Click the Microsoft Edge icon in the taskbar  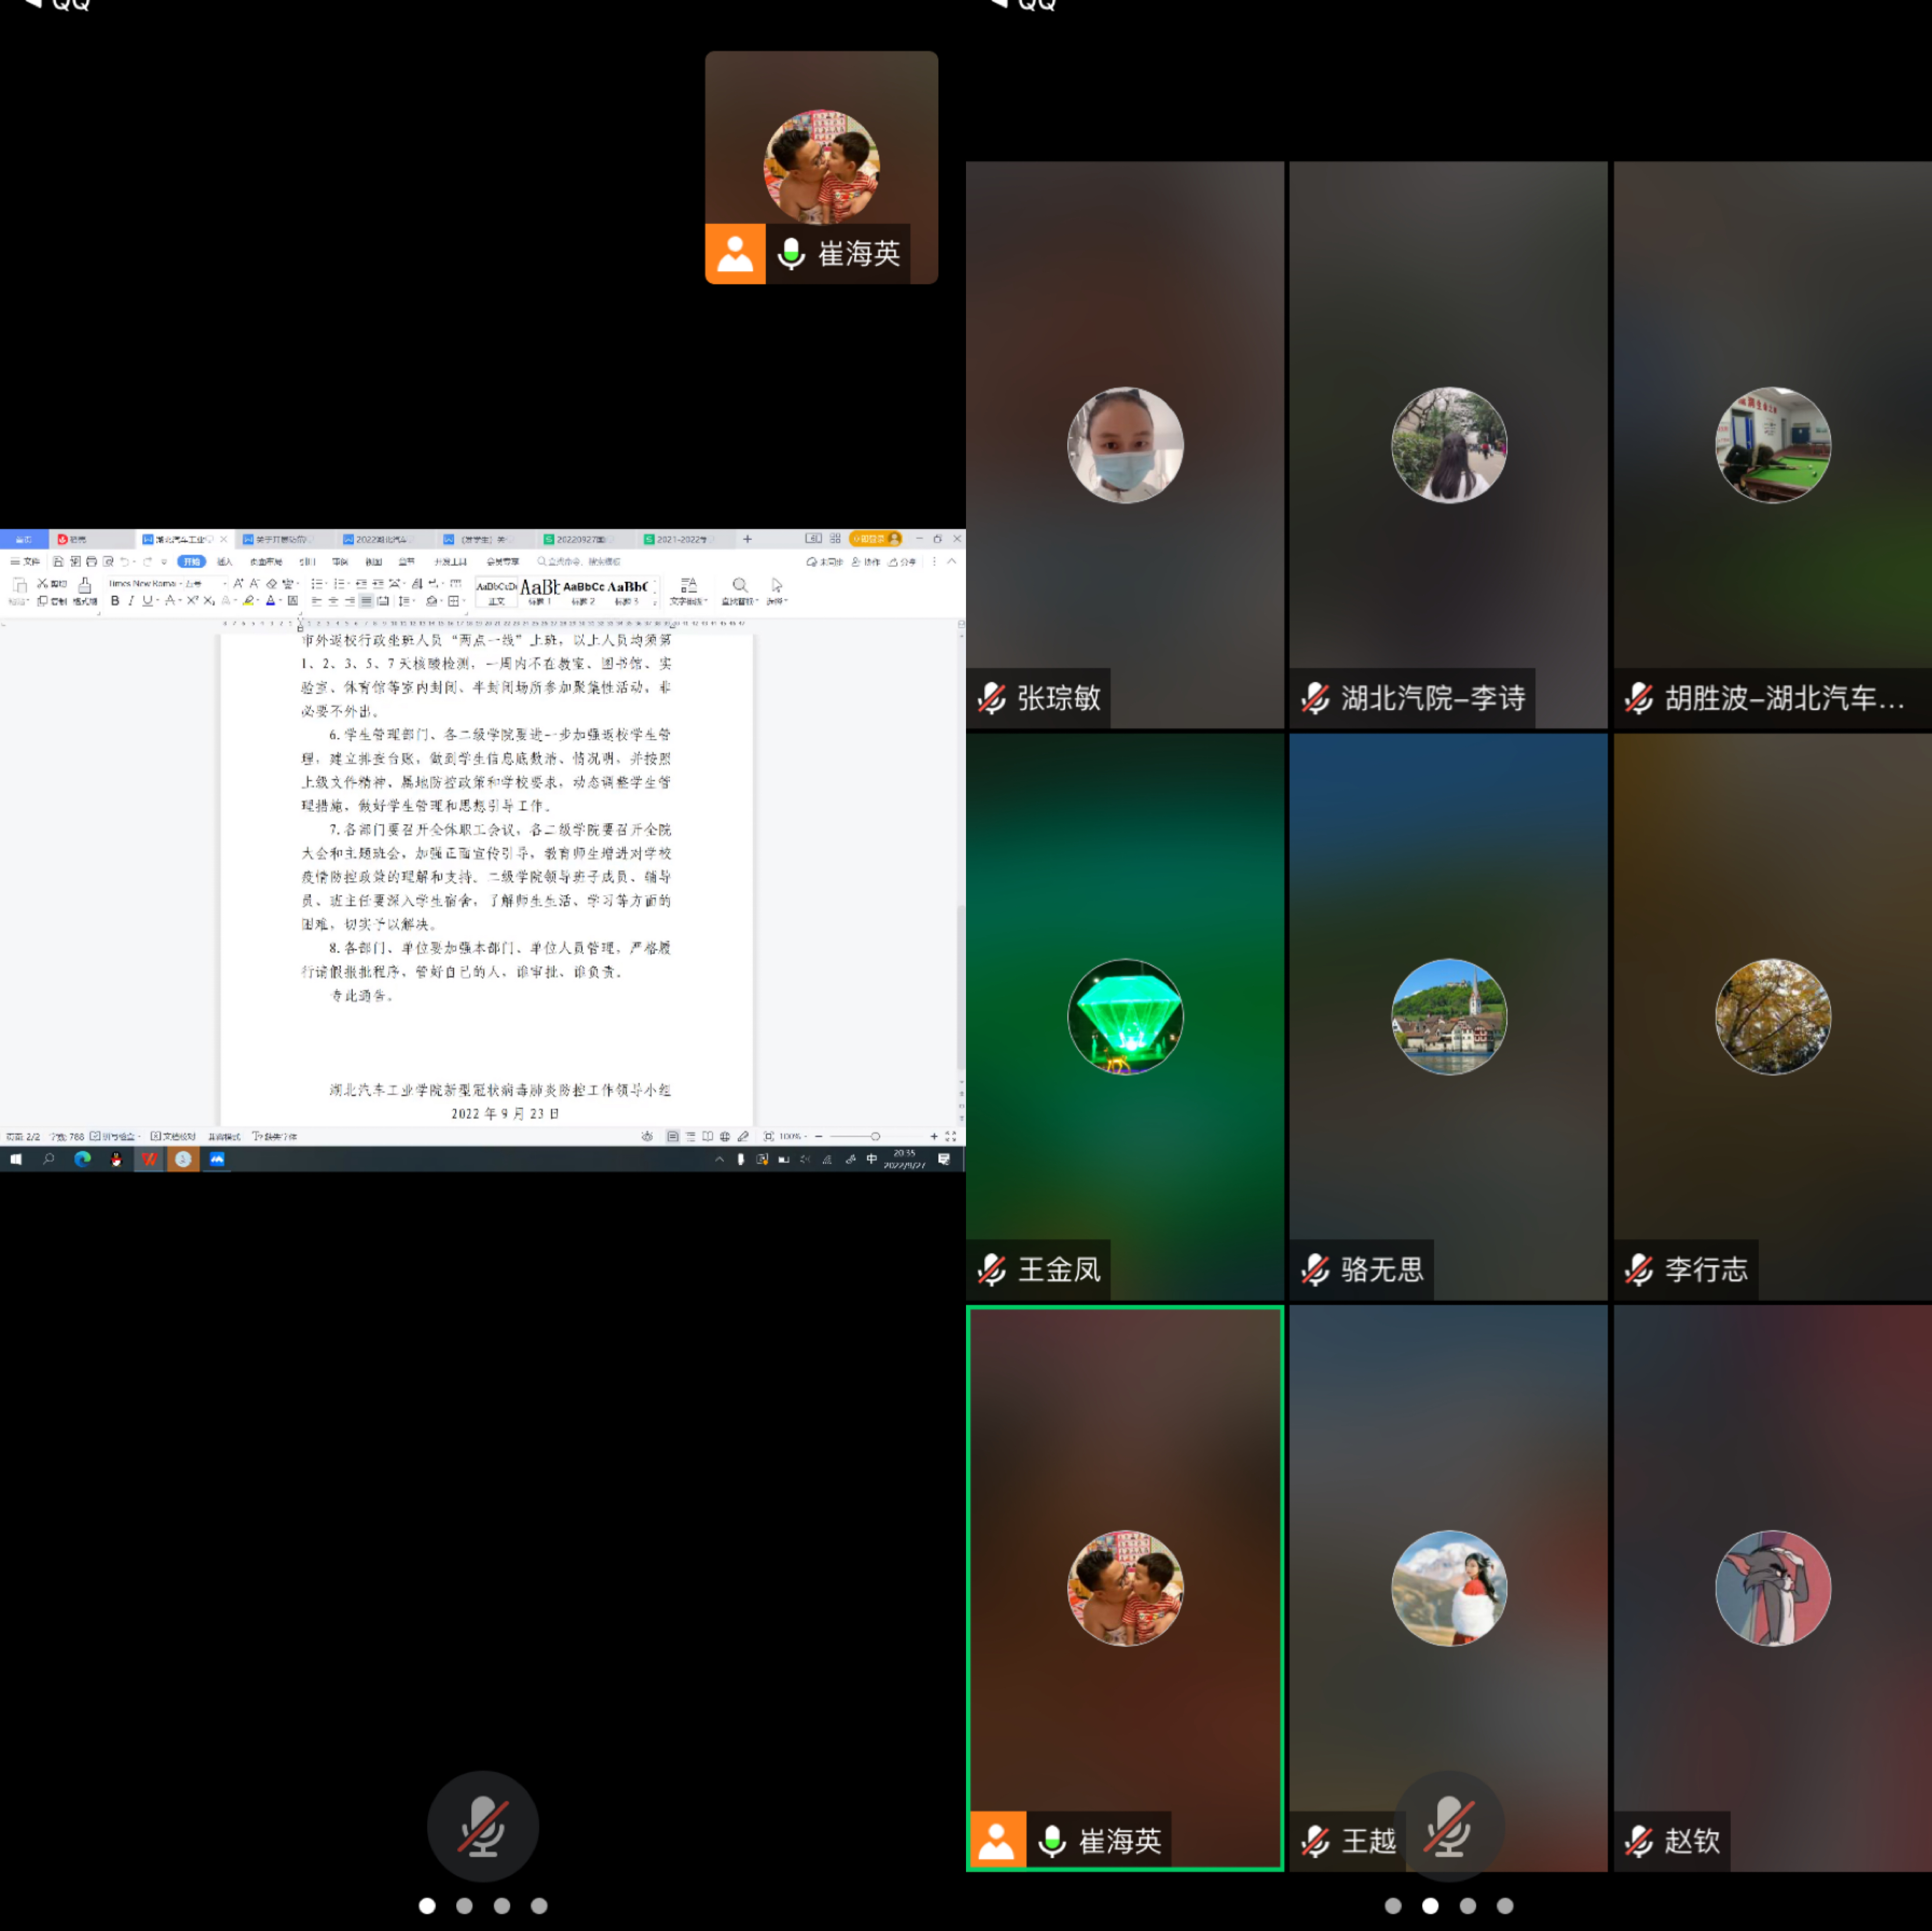(x=82, y=1159)
